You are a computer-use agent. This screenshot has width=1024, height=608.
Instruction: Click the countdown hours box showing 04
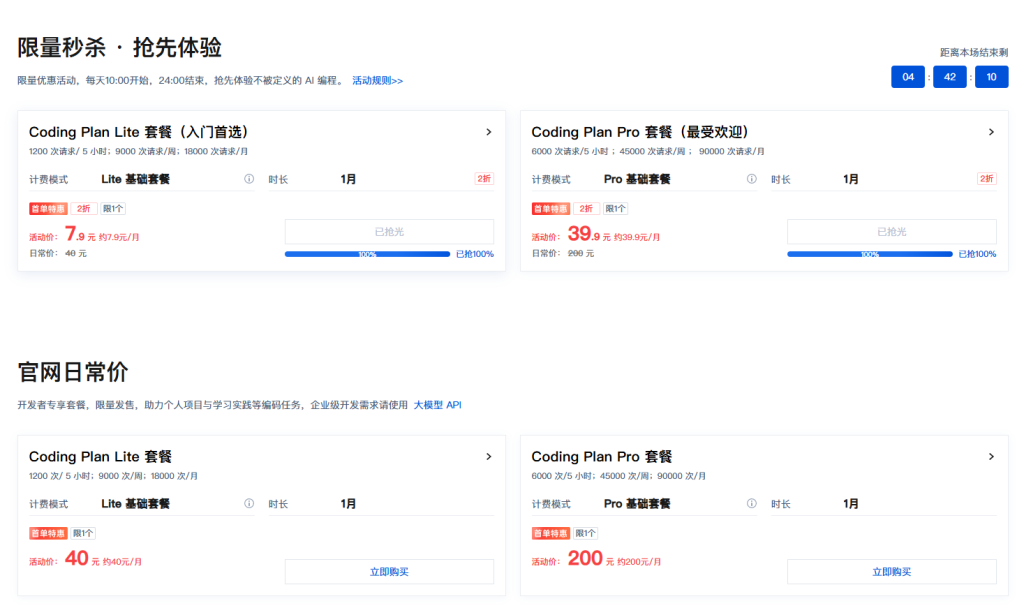[x=908, y=77]
